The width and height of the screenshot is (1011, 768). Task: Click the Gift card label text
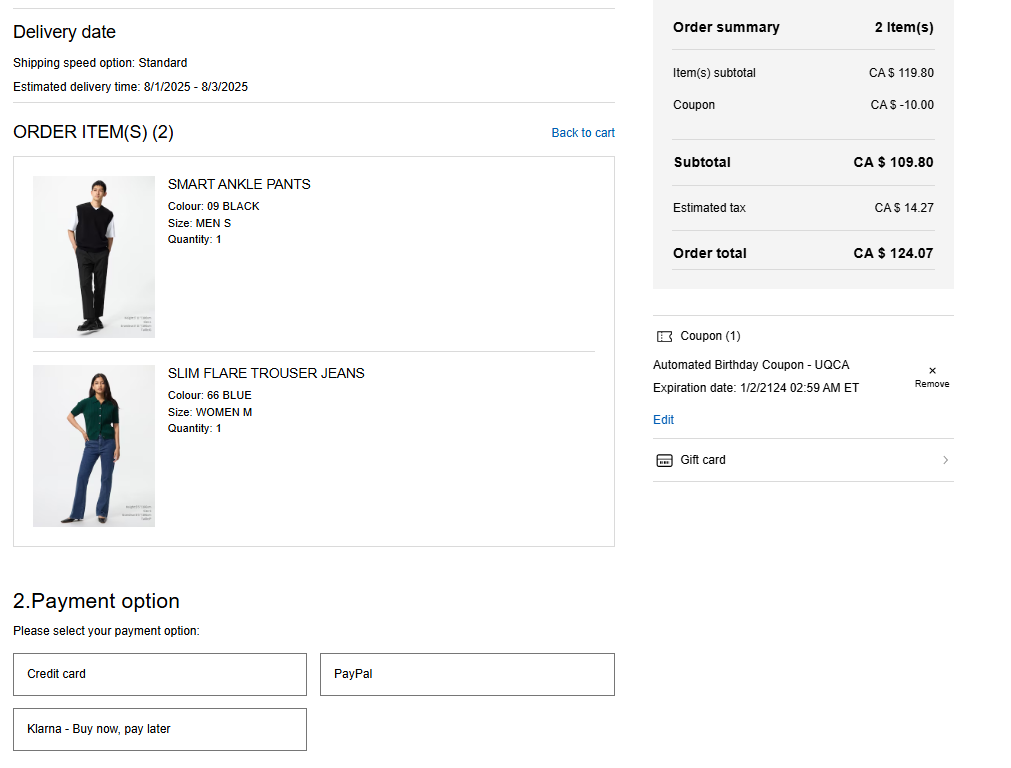703,460
